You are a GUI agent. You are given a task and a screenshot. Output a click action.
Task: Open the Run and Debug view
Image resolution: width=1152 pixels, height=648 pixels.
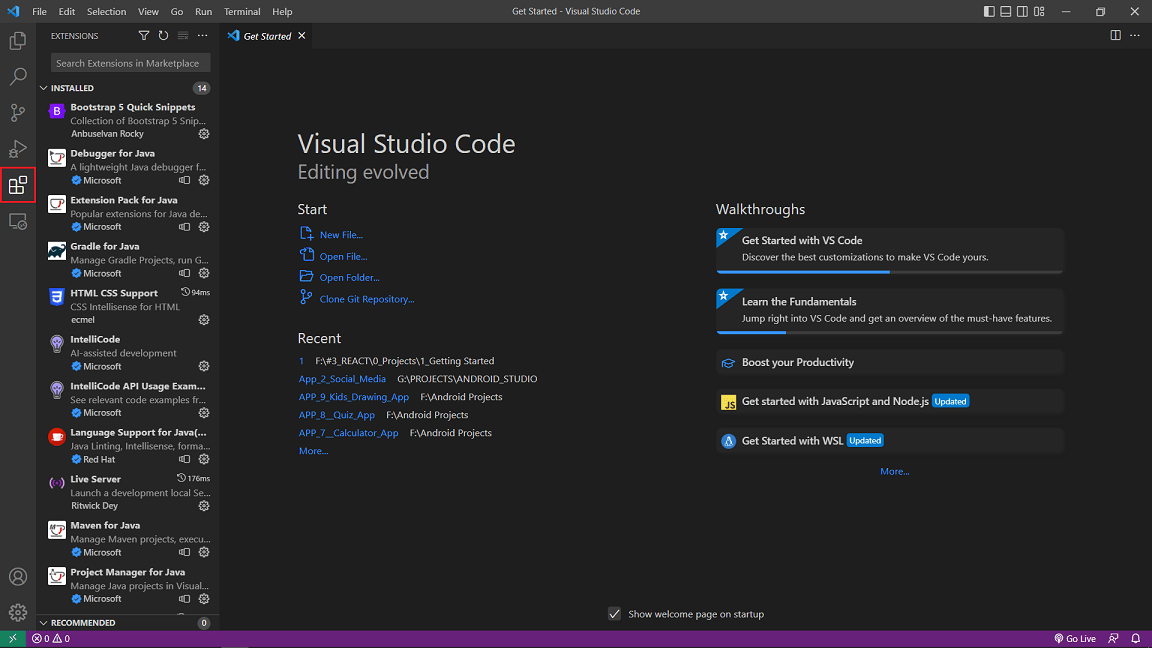18,148
